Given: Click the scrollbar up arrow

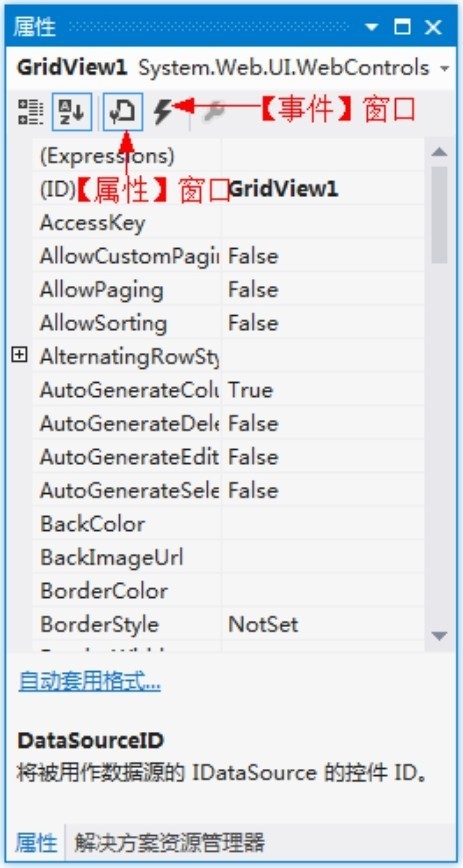Looking at the screenshot, I should 439,151.
